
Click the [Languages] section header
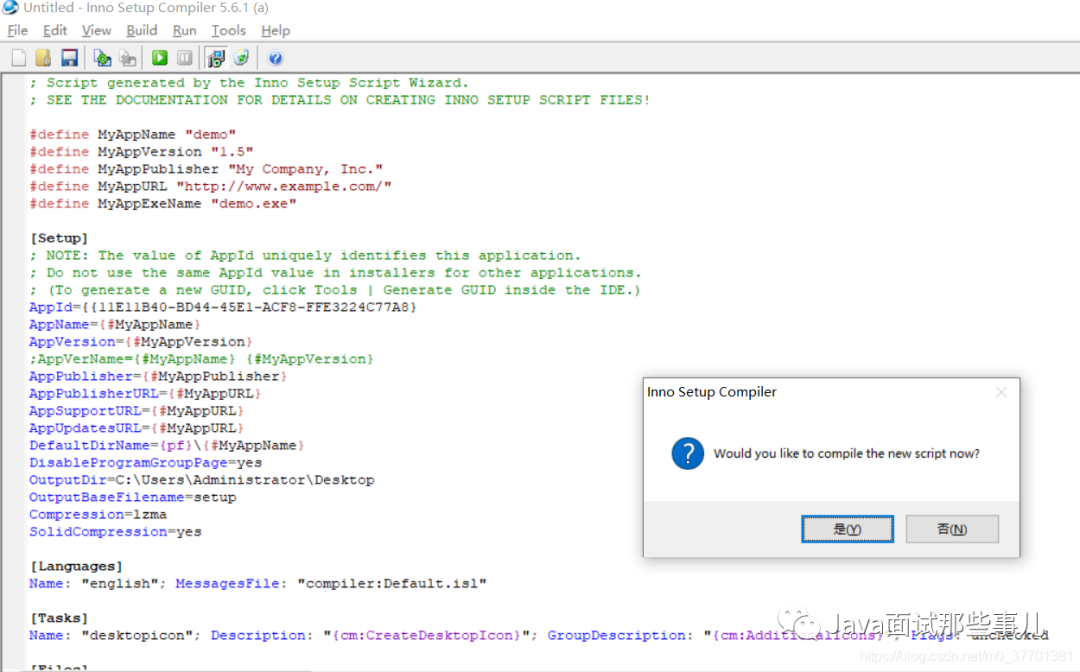coord(76,566)
